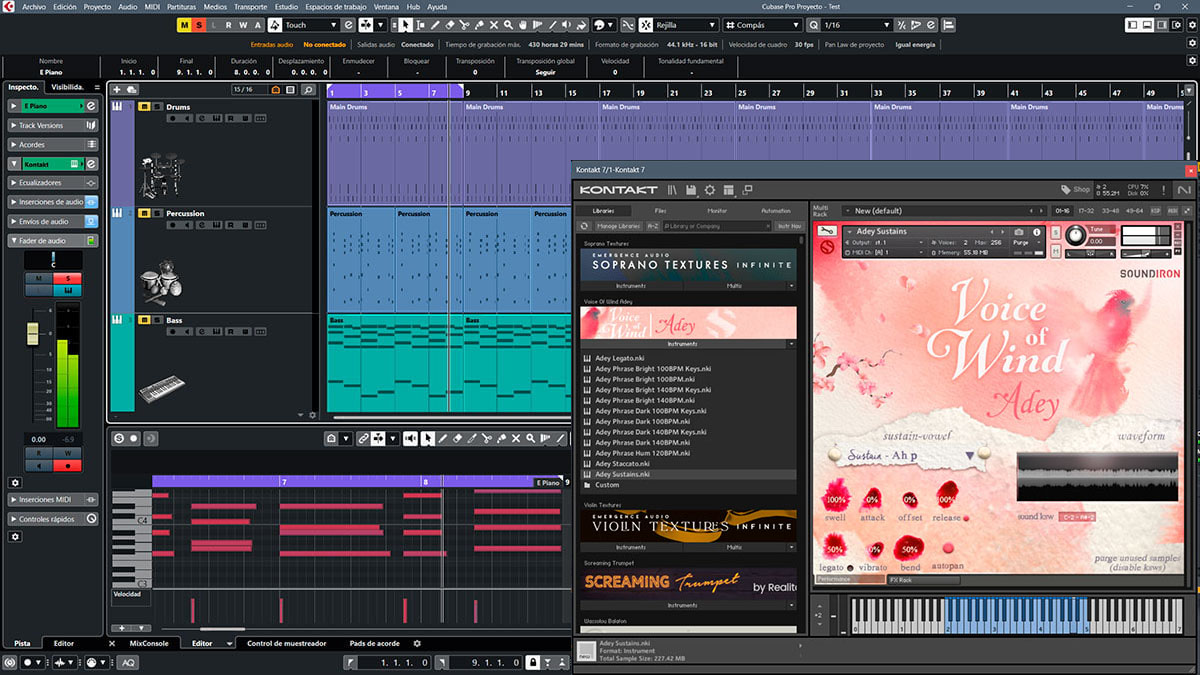
Task: Mute the Bass track
Action: tap(144, 320)
